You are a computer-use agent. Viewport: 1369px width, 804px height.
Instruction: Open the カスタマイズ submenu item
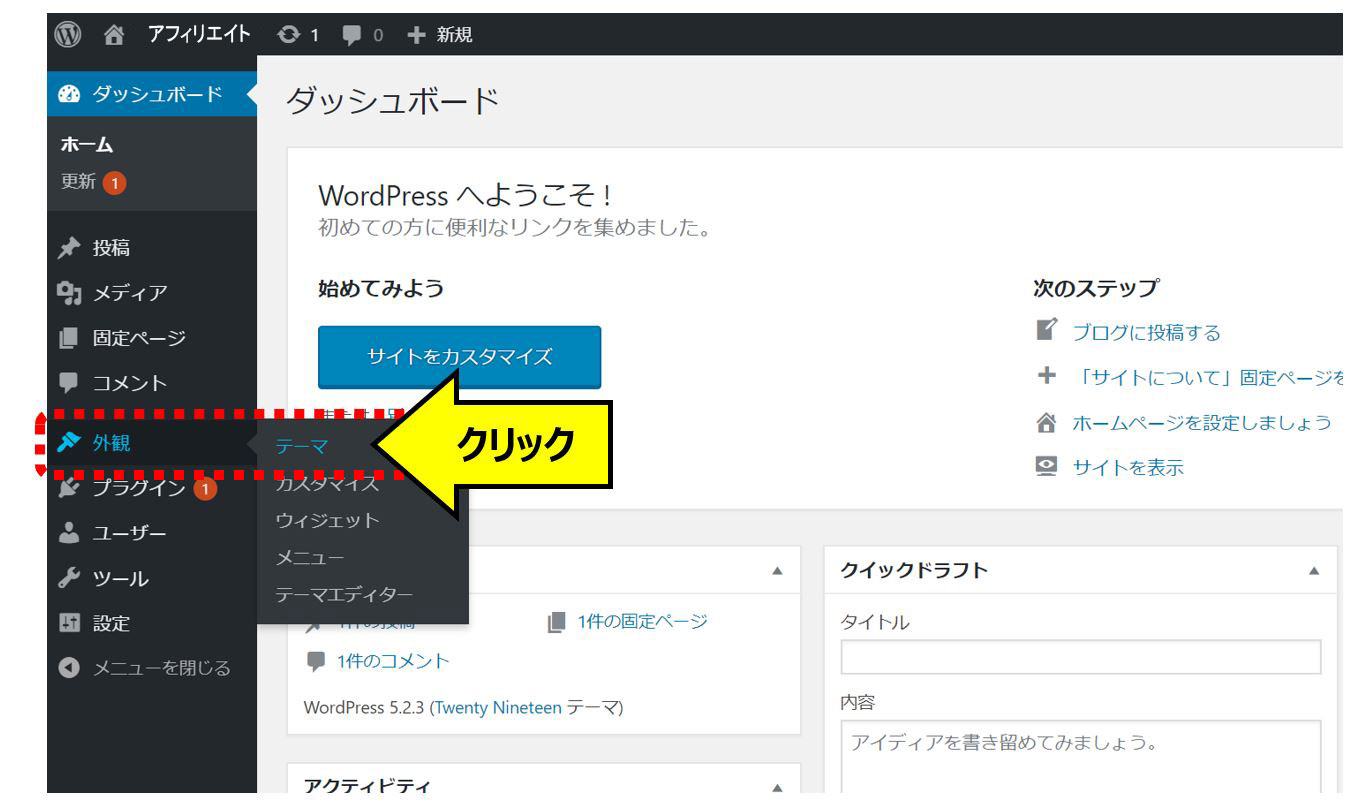coord(327,484)
